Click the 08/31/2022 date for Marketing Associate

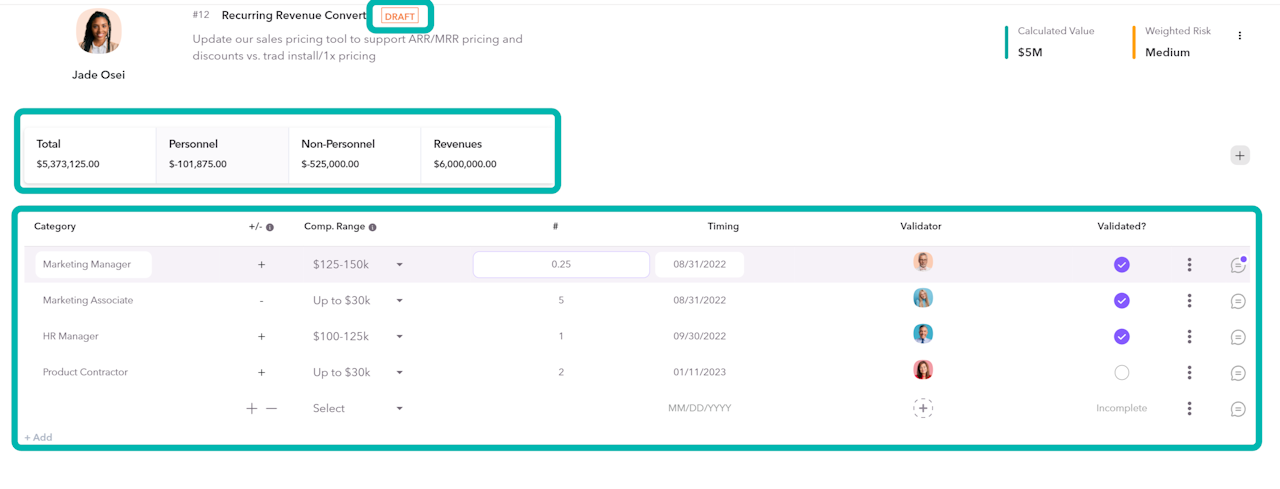[700, 301]
